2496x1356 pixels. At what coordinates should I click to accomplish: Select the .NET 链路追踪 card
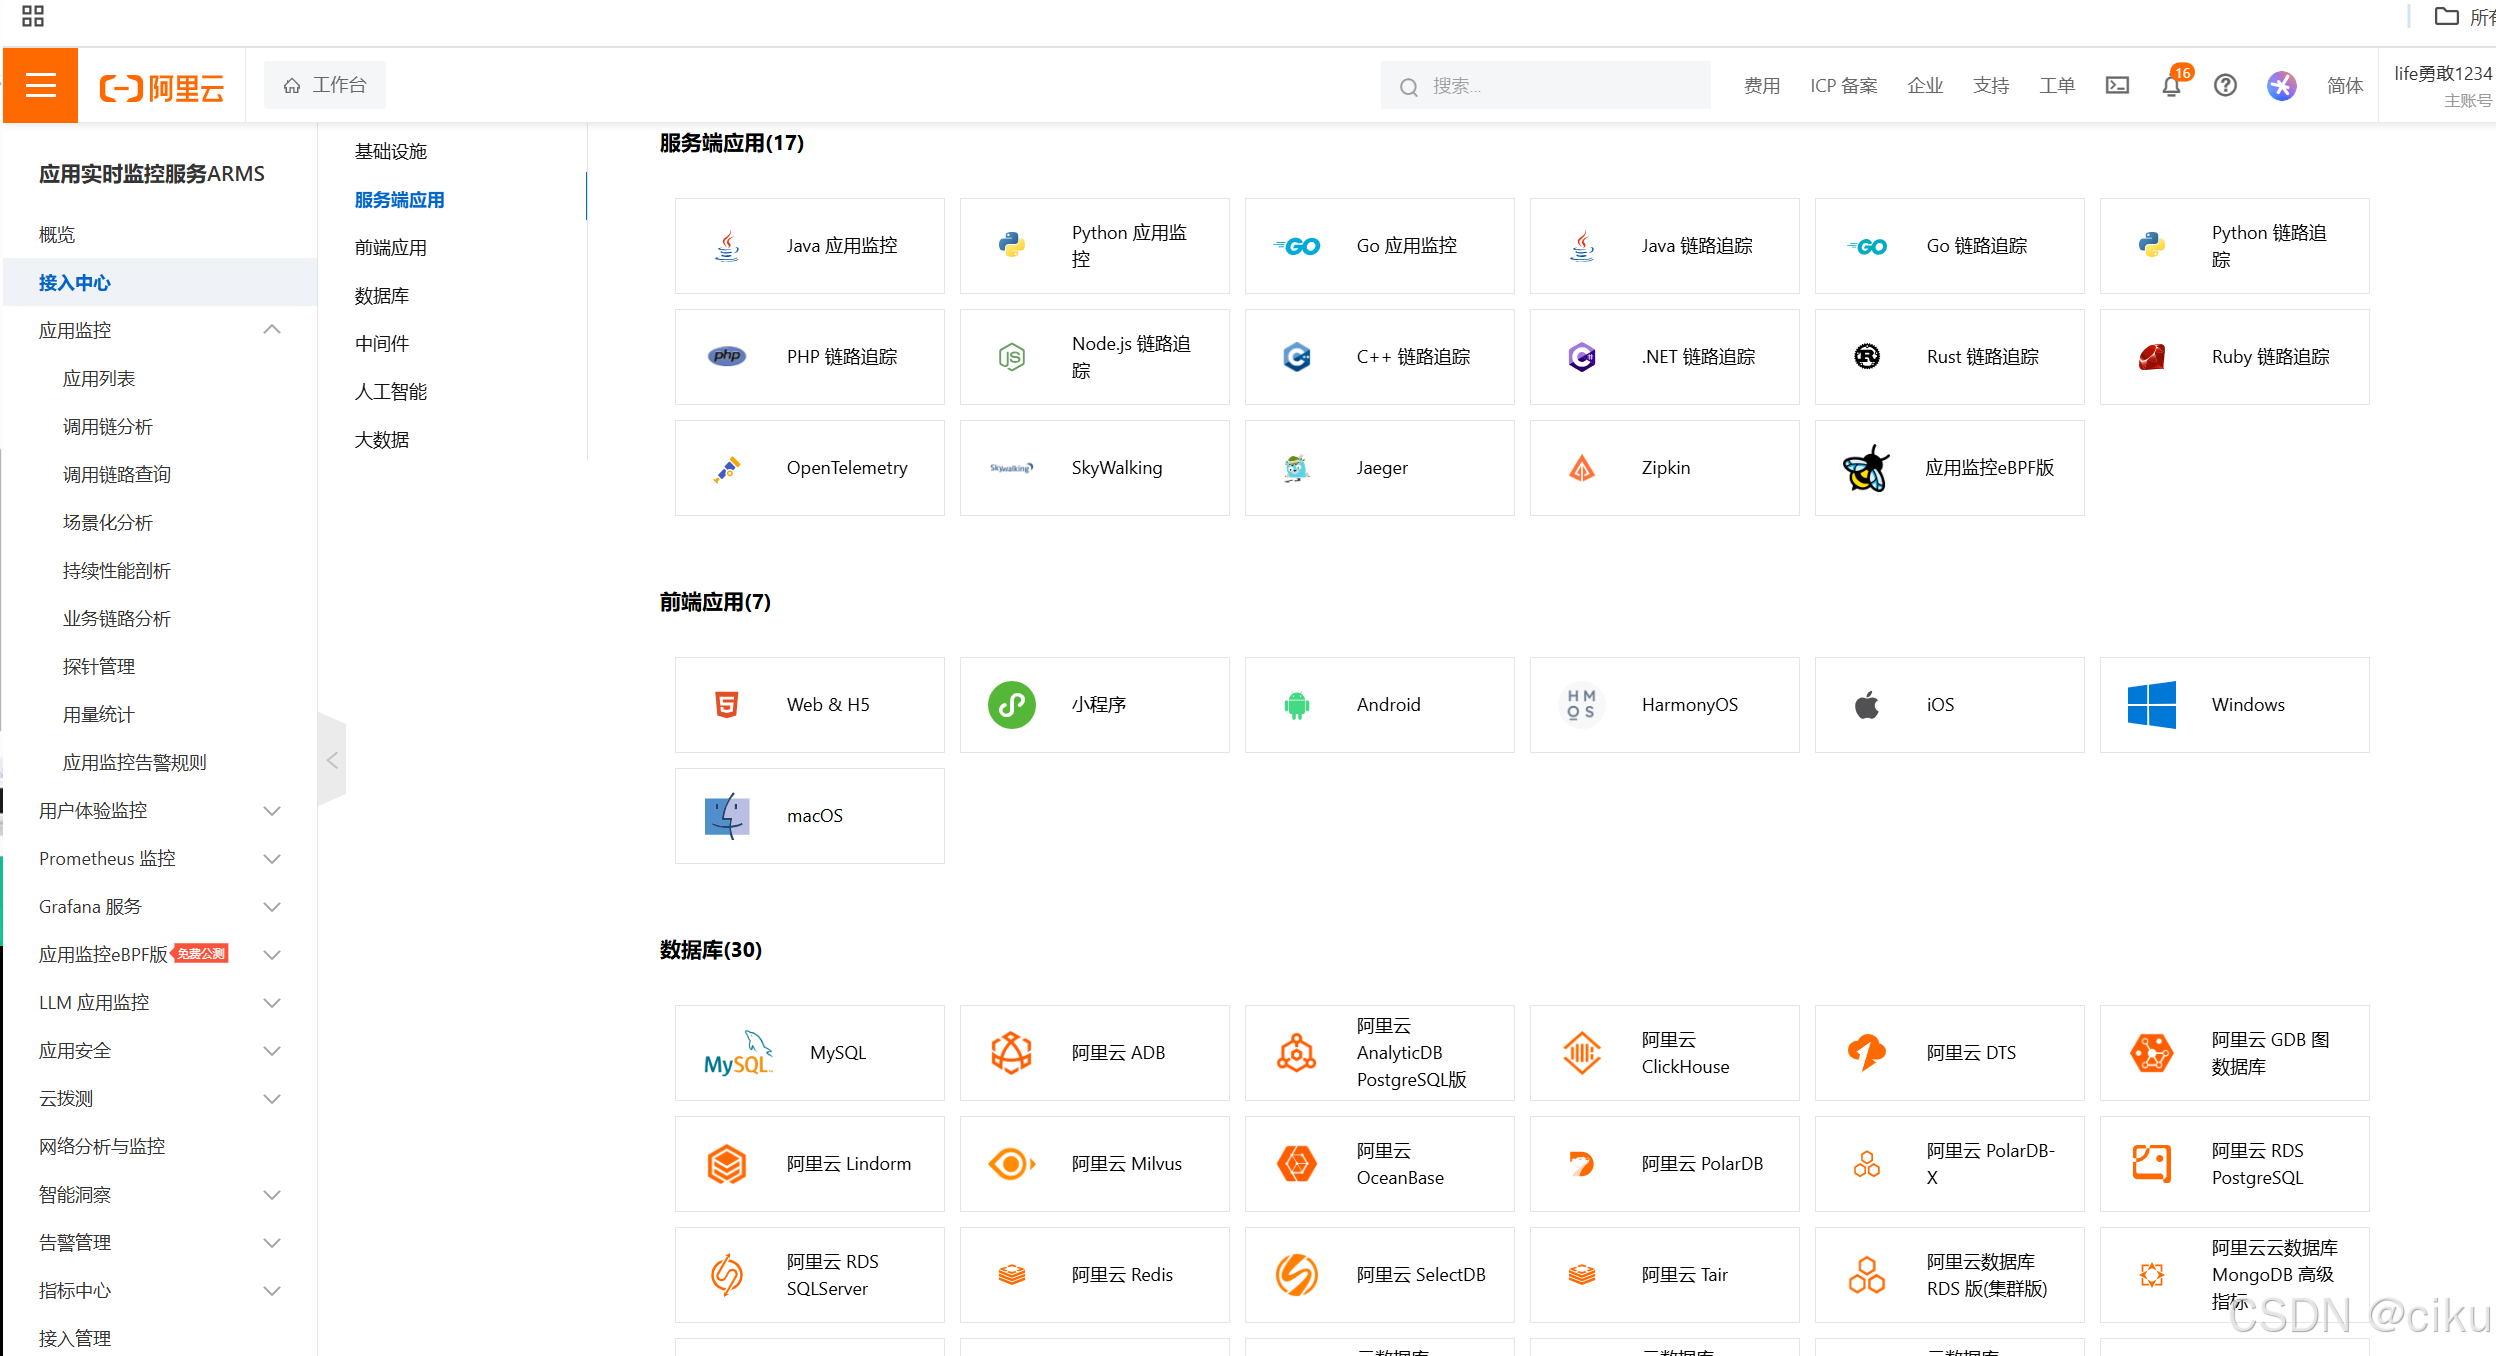coord(1664,357)
